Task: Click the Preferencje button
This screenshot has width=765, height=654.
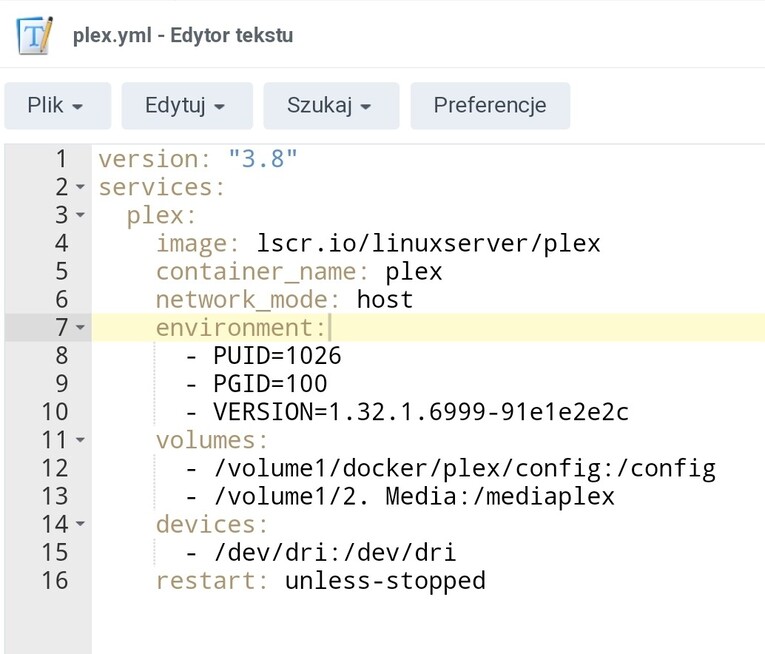Action: coord(490,106)
